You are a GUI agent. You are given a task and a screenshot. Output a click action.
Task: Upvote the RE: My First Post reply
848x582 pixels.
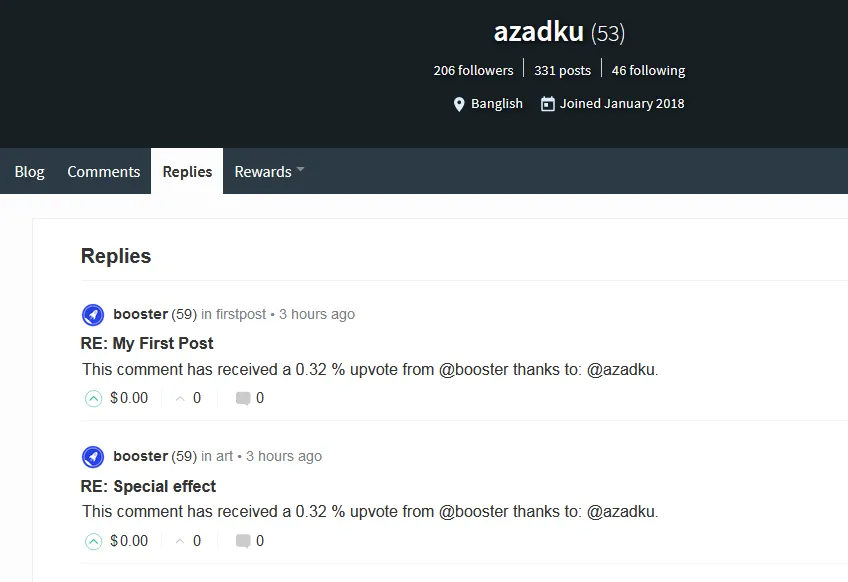coord(94,399)
